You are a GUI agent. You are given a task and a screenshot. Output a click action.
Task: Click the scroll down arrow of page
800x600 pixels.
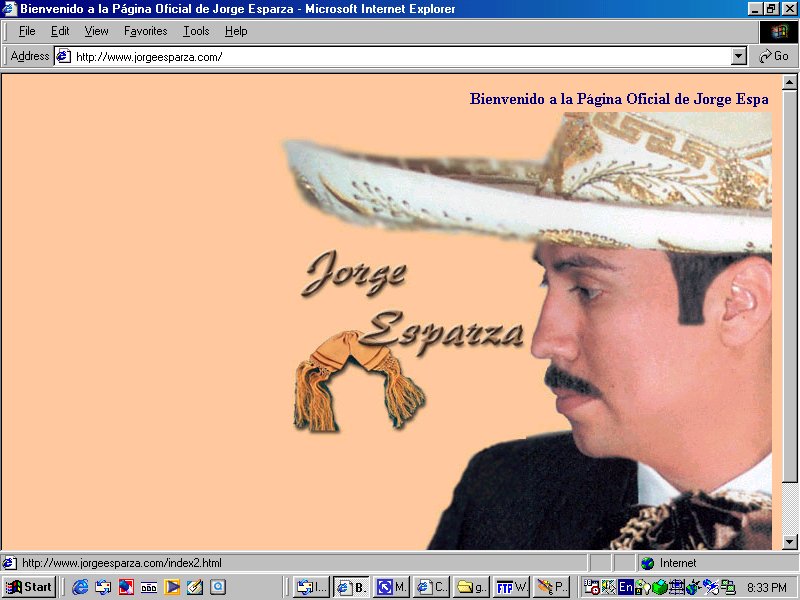coord(789,541)
